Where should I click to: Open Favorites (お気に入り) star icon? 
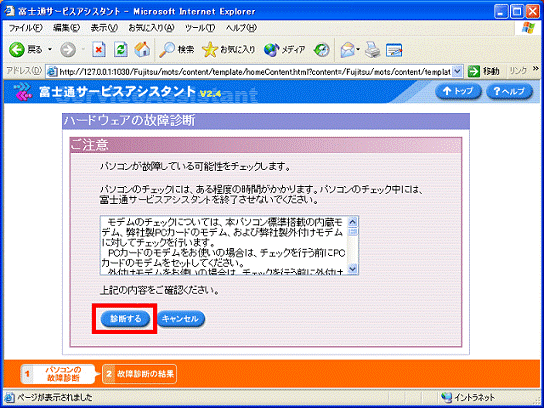[x=210, y=51]
